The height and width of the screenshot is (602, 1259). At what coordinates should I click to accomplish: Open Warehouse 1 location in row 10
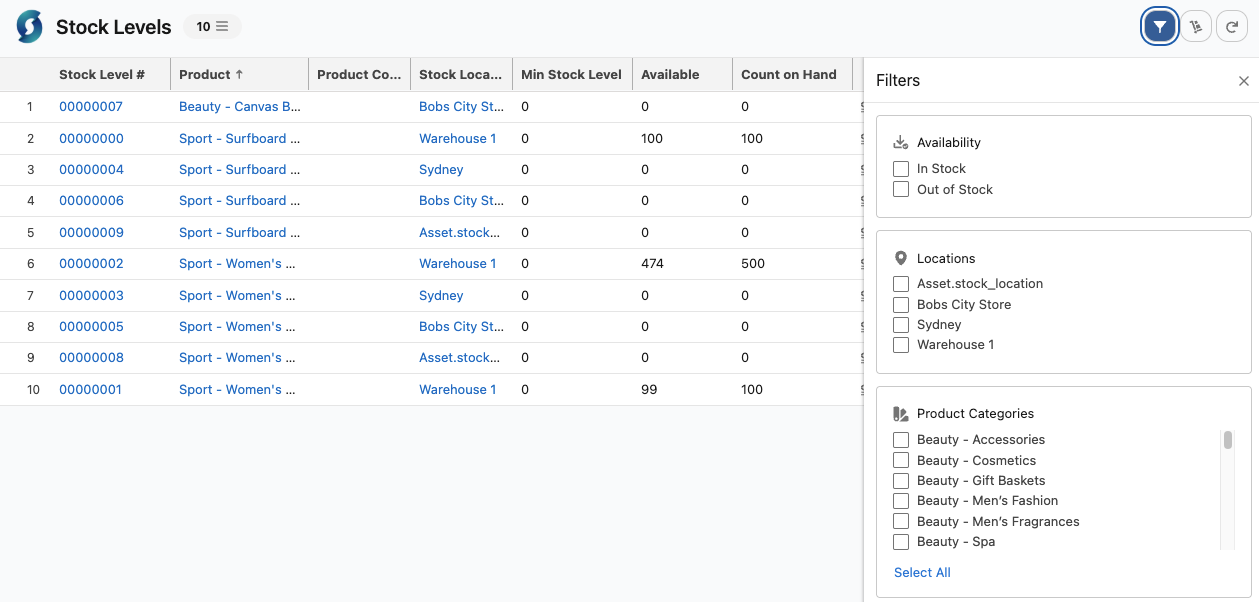point(458,390)
